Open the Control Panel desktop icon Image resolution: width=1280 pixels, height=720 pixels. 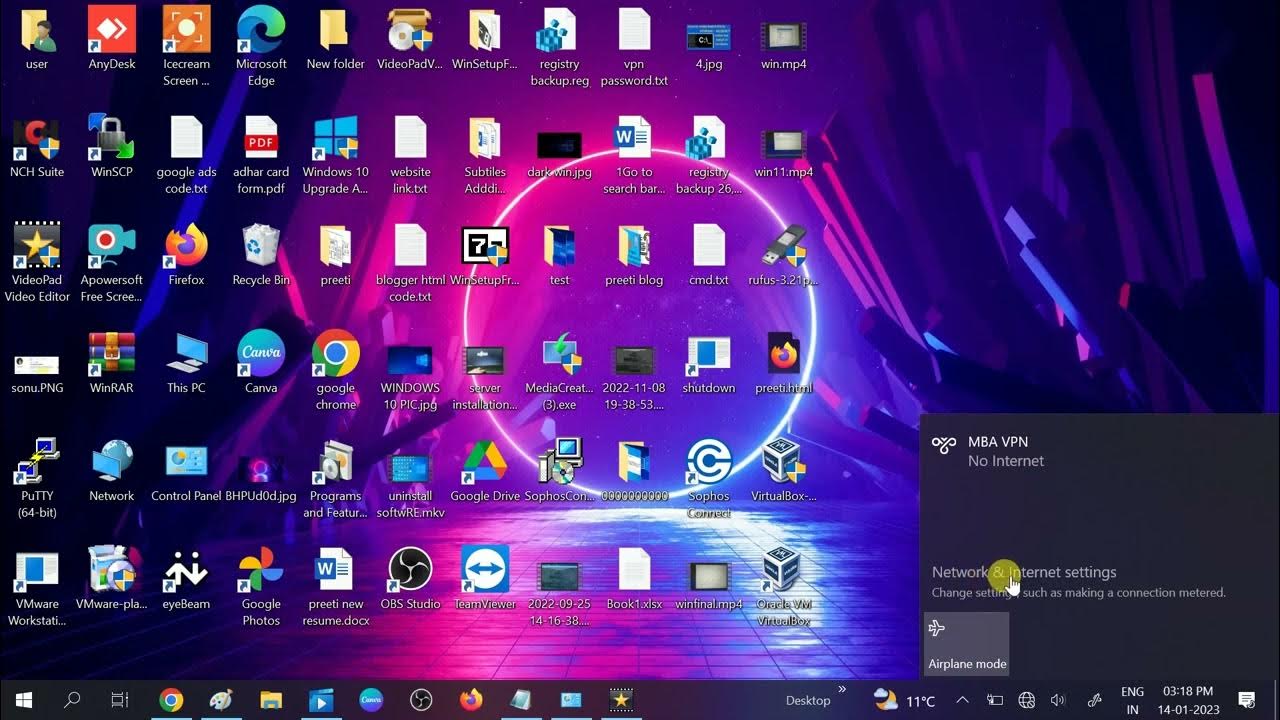click(x=186, y=471)
